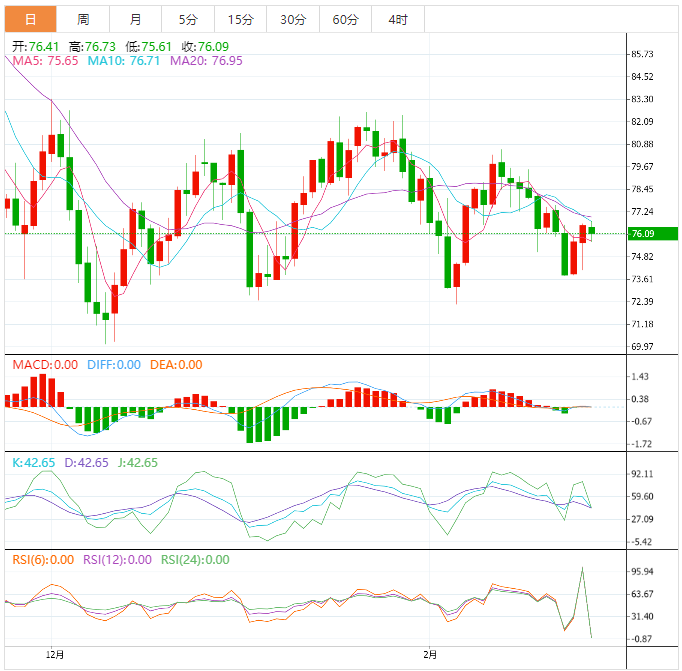682x671 pixels.
Task: Click the 2月 date marker on the time axis
Action: click(x=431, y=655)
